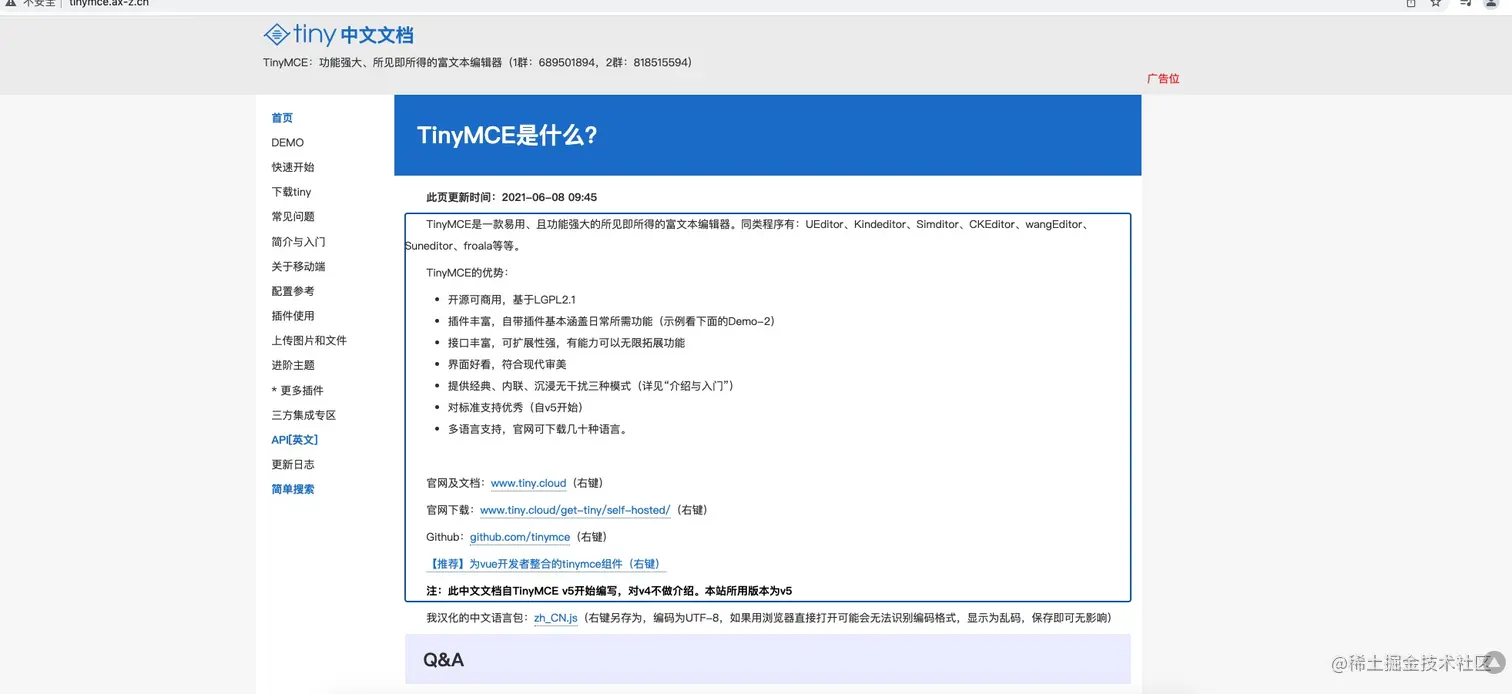The width and height of the screenshot is (1512, 694).
Task: Open the 首页 sidebar item
Action: 282,118
